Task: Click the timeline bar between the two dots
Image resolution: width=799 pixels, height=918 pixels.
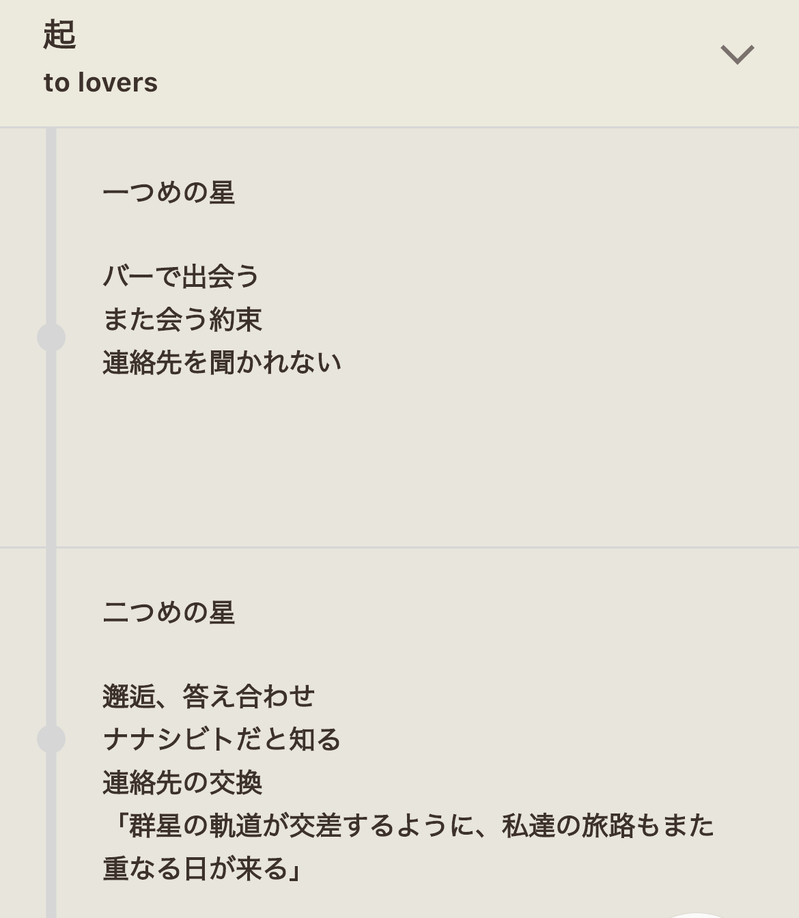Action: 51,540
